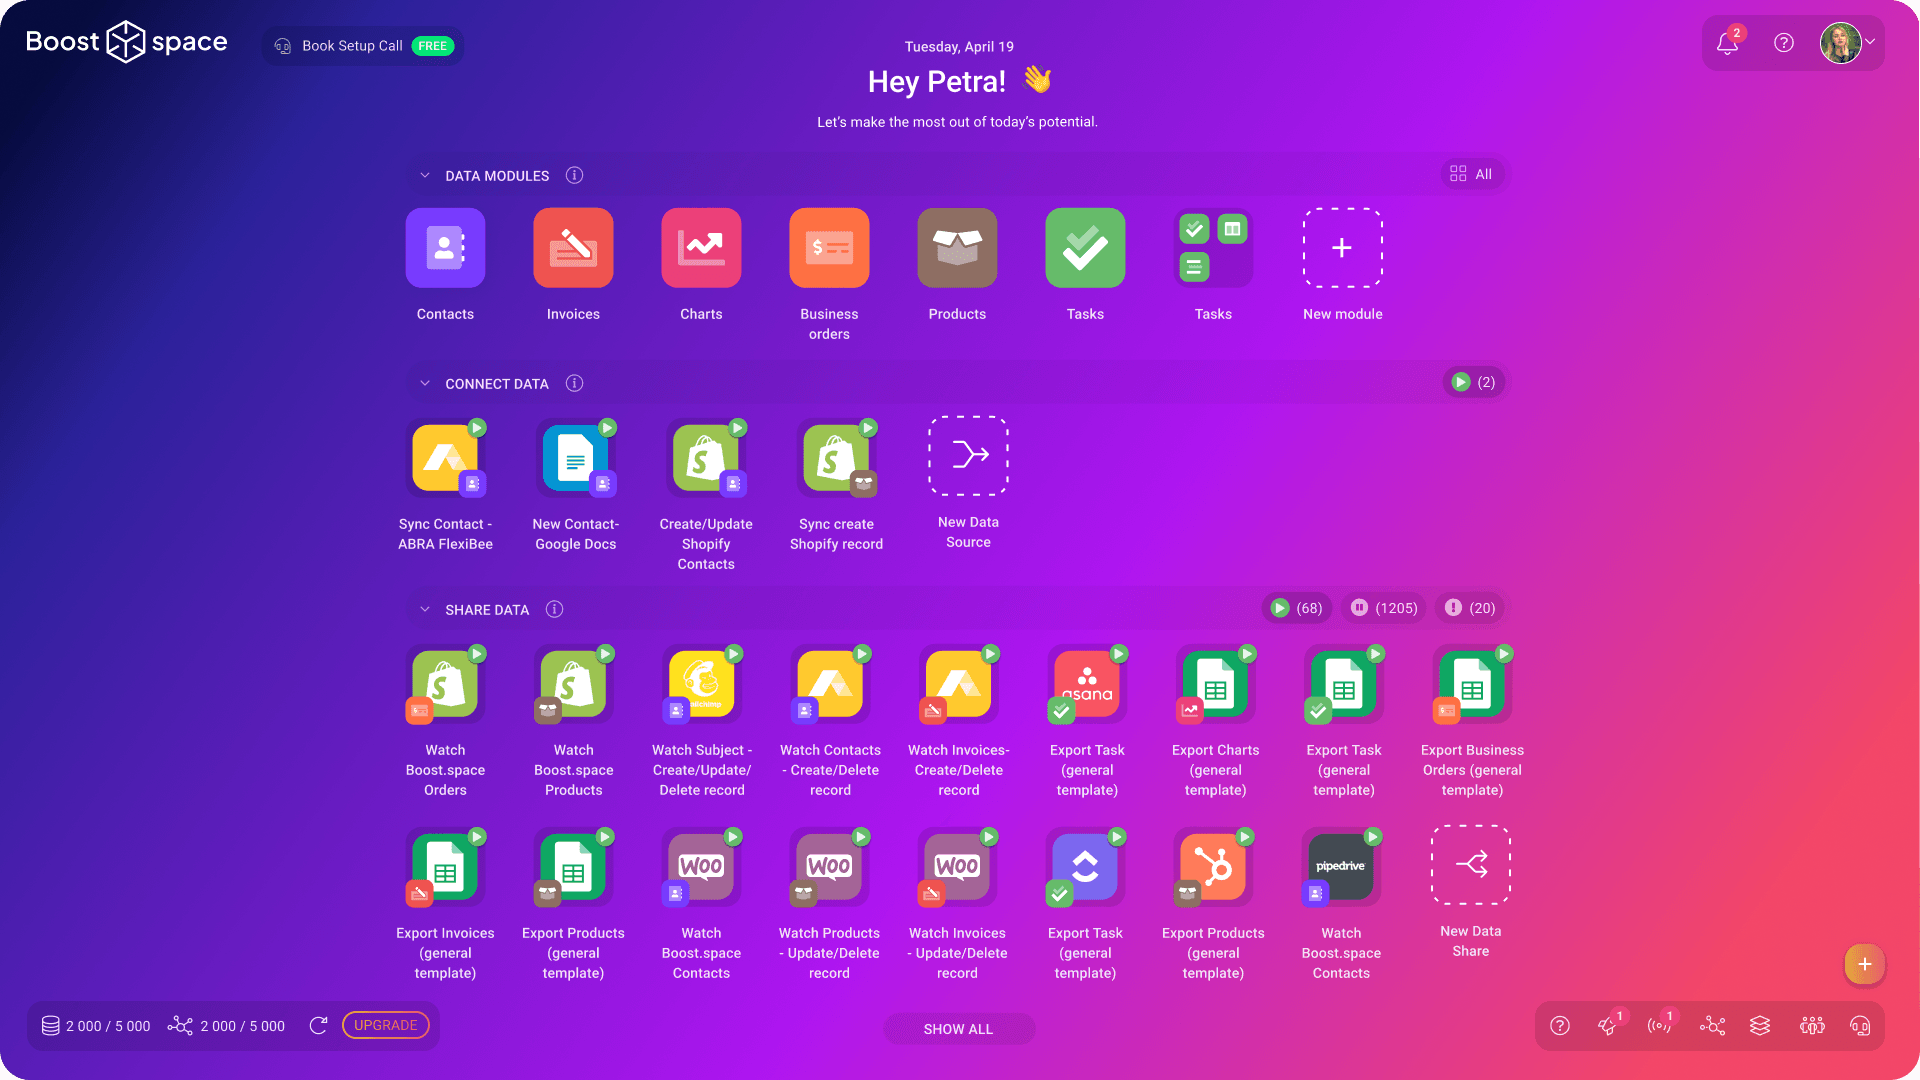This screenshot has height=1080, width=1920.
Task: Open the rocket icon in bottom toolbar
Action: [x=1607, y=1026]
